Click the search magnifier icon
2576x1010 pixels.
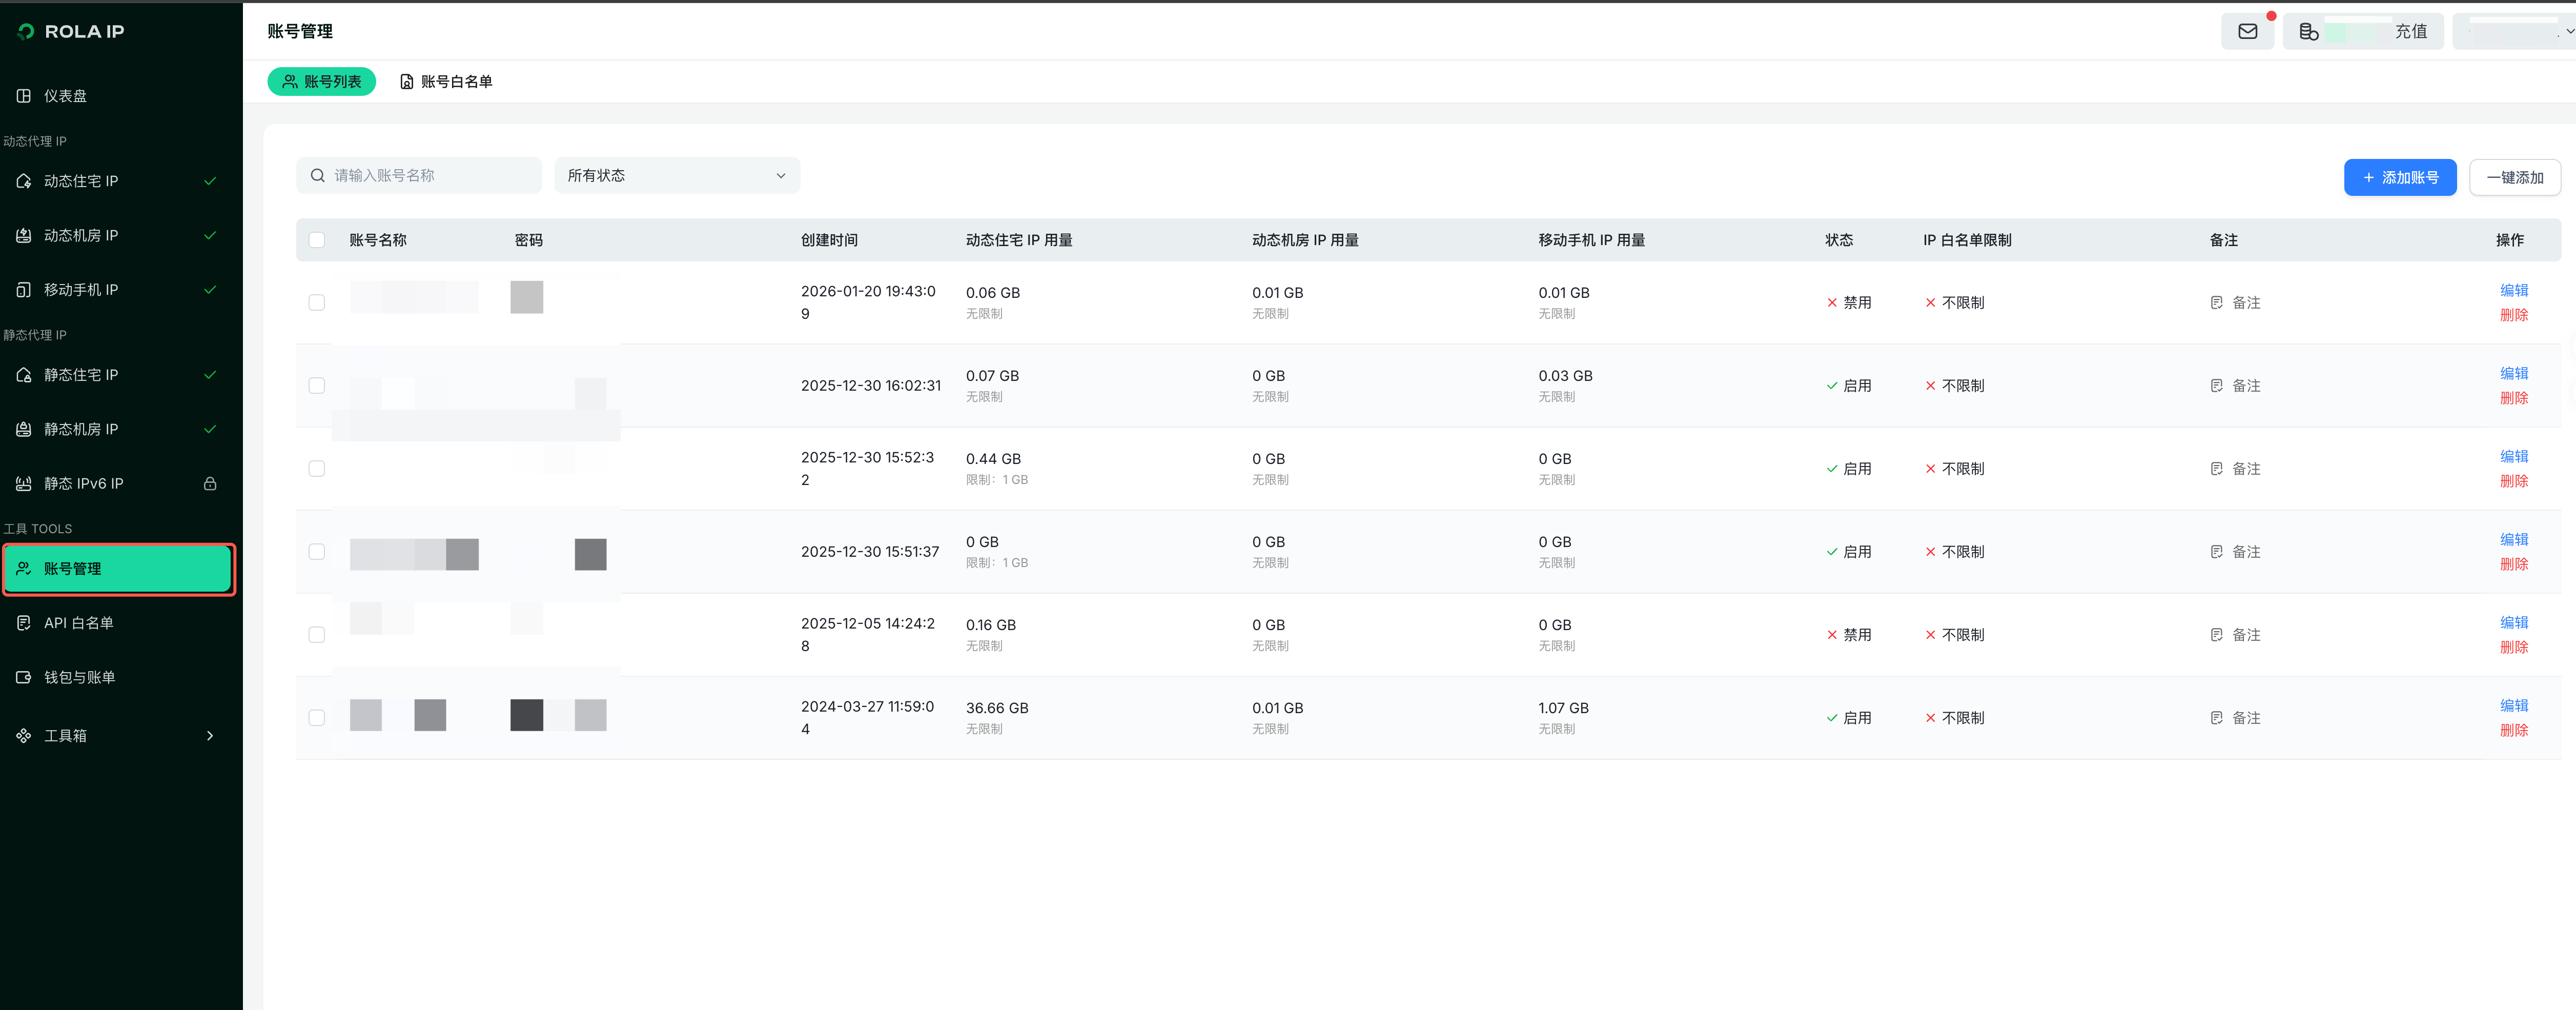click(317, 176)
